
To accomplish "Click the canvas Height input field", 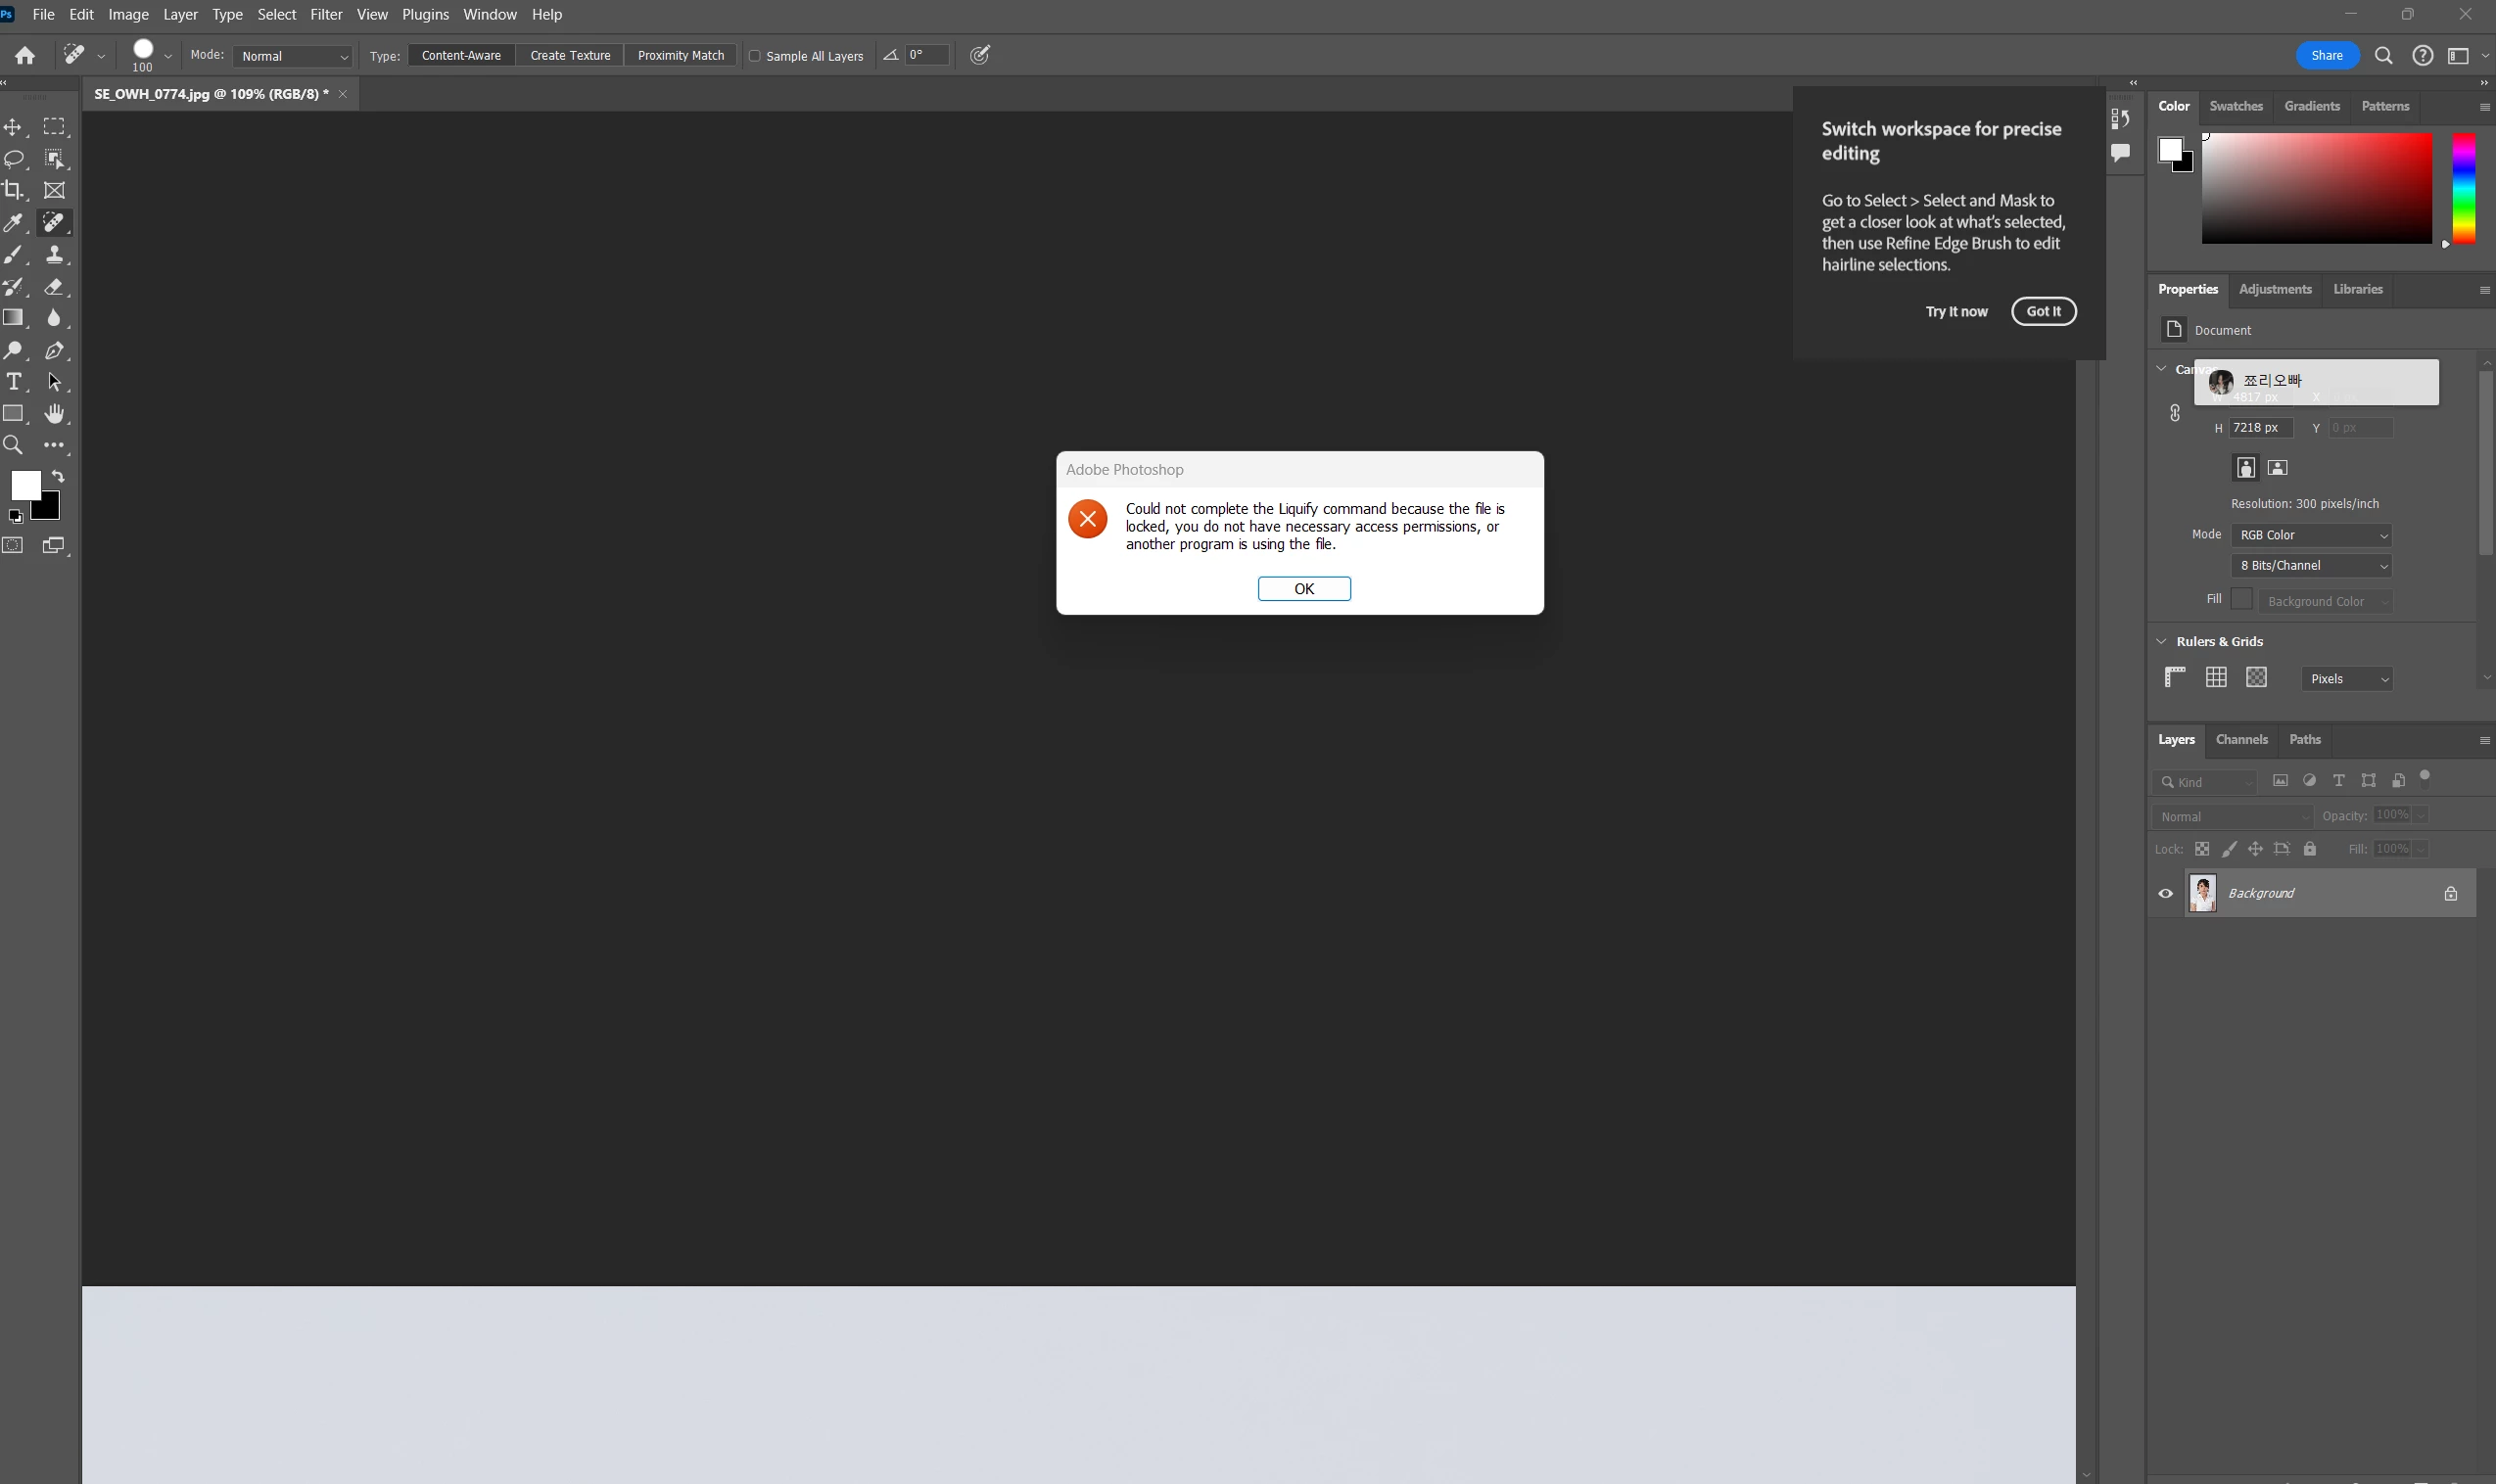I will (2259, 427).
